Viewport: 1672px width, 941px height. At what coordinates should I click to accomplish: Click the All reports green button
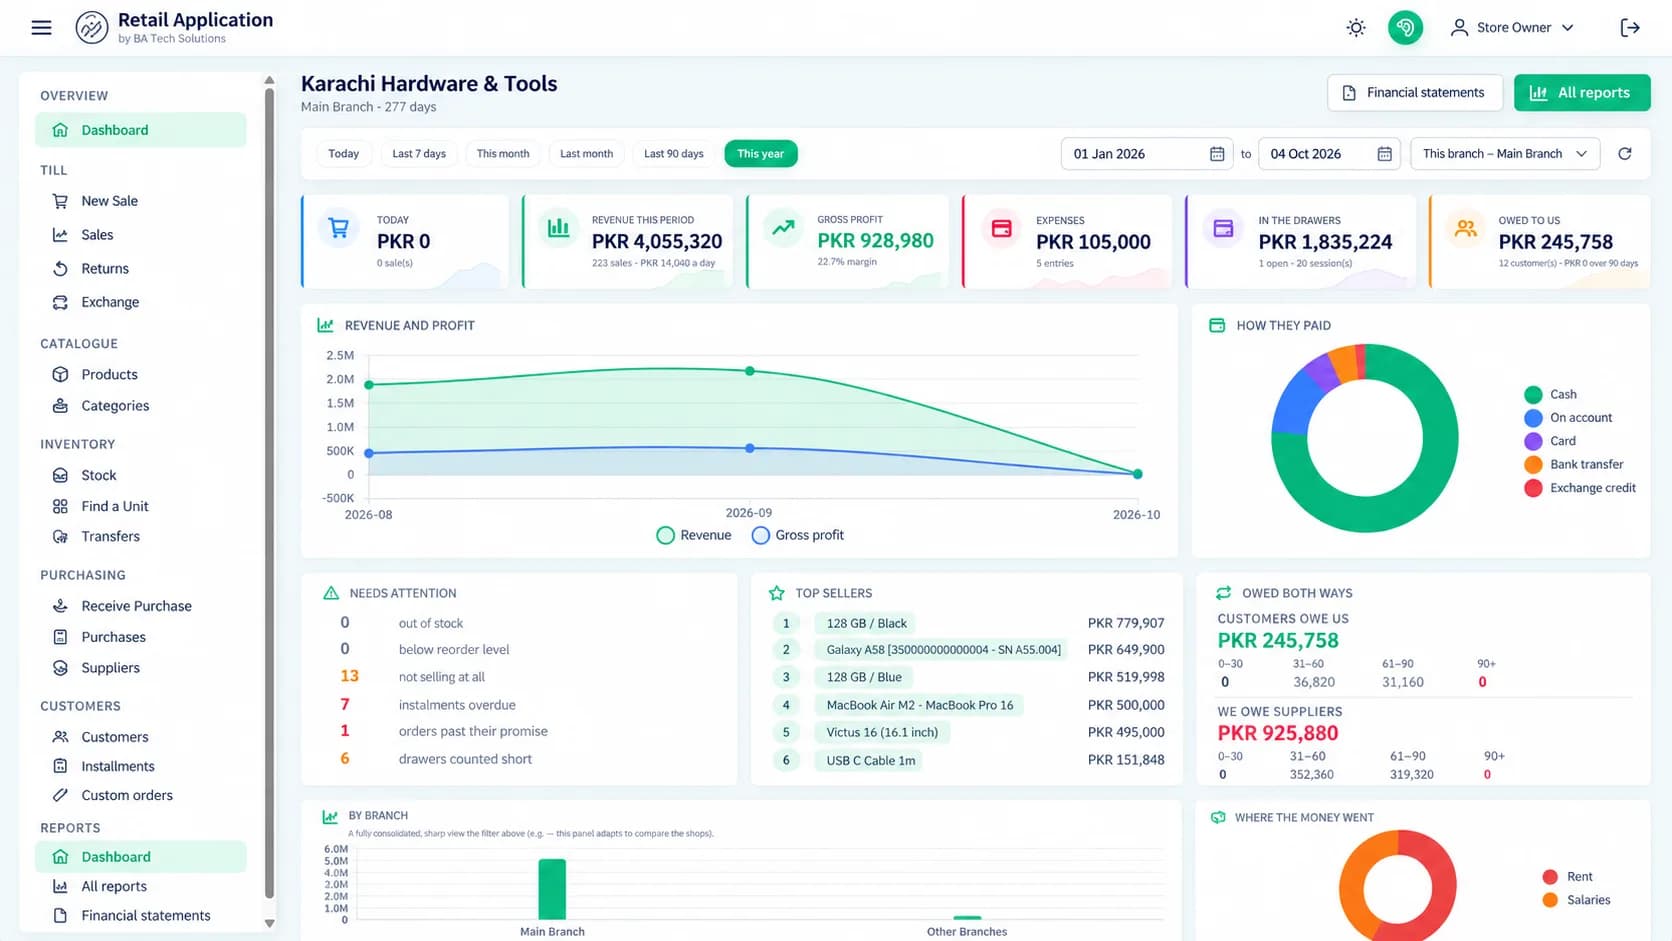click(1582, 93)
